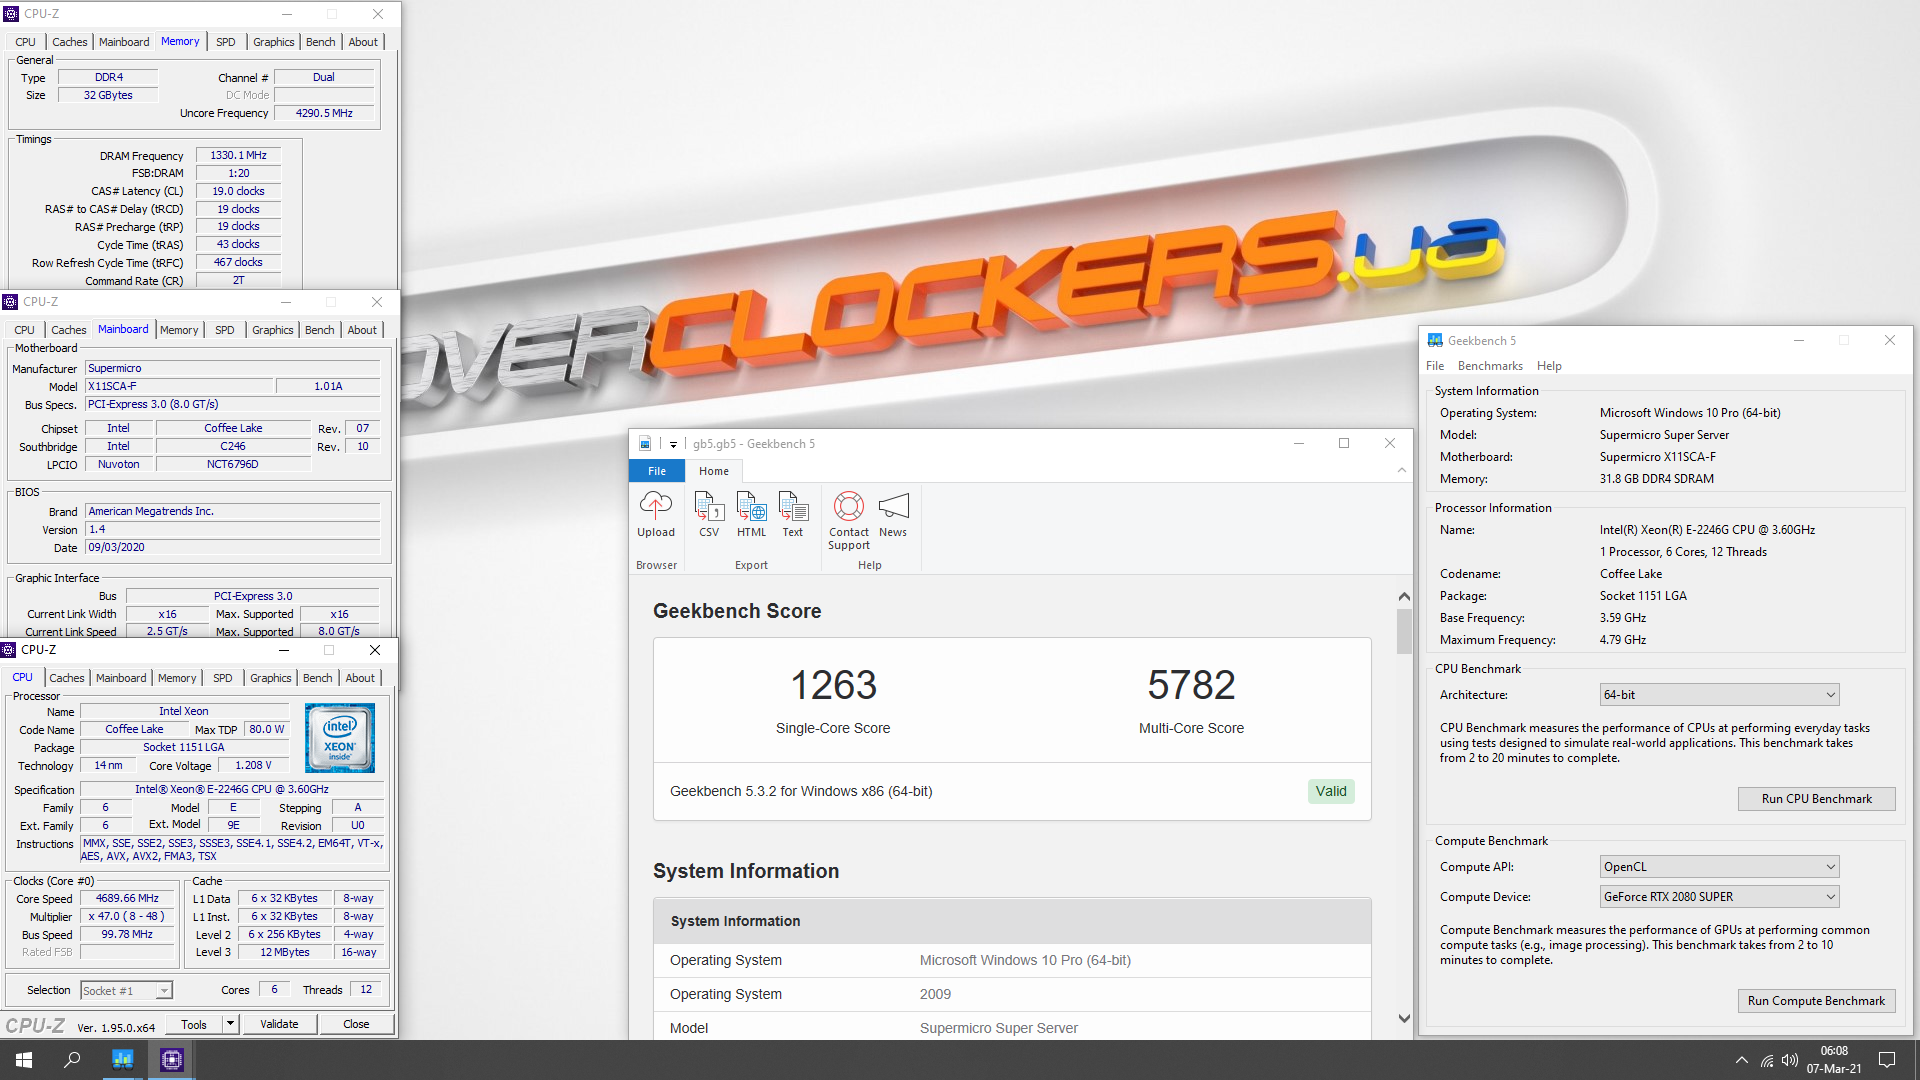Click gb5.gb5 document icon in title bar
The image size is (1920, 1080).
(645, 443)
